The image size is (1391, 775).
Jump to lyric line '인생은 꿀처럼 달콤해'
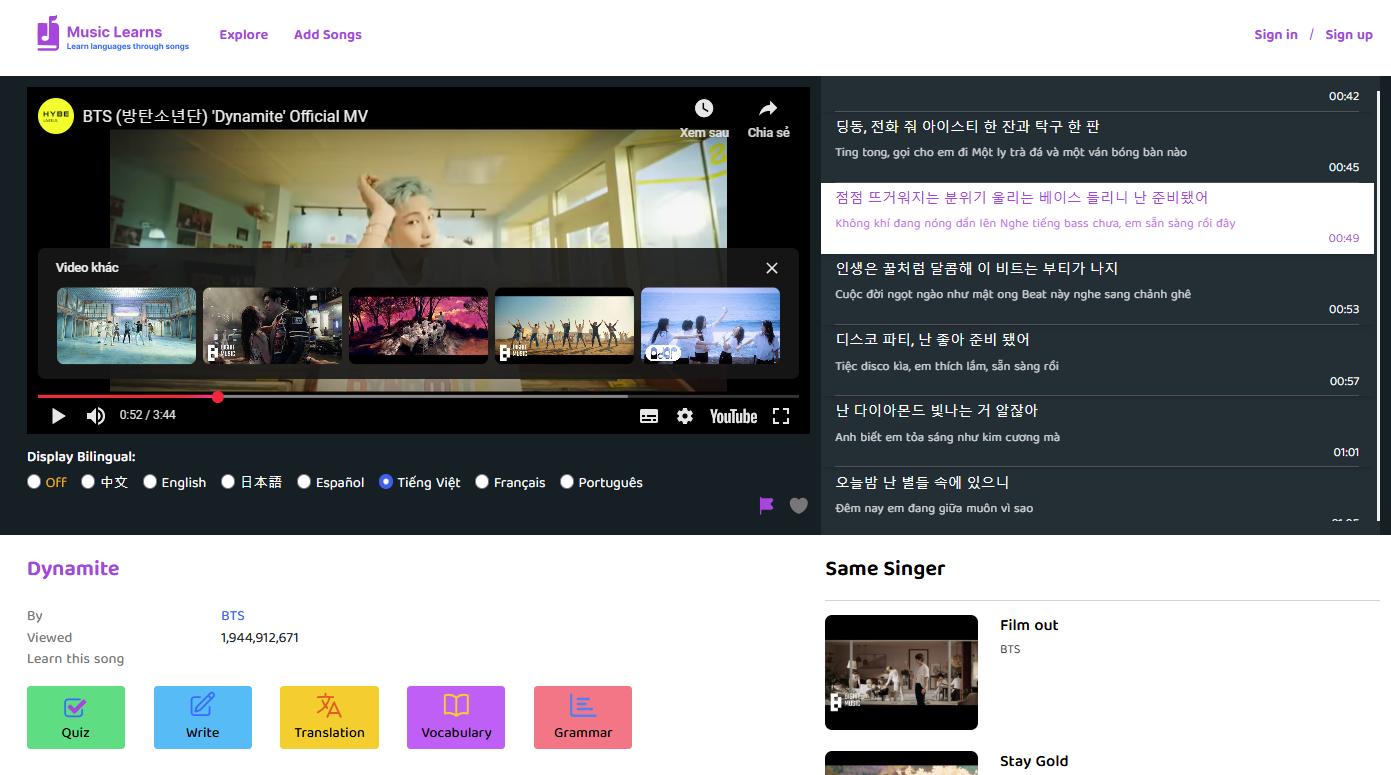coord(1097,289)
